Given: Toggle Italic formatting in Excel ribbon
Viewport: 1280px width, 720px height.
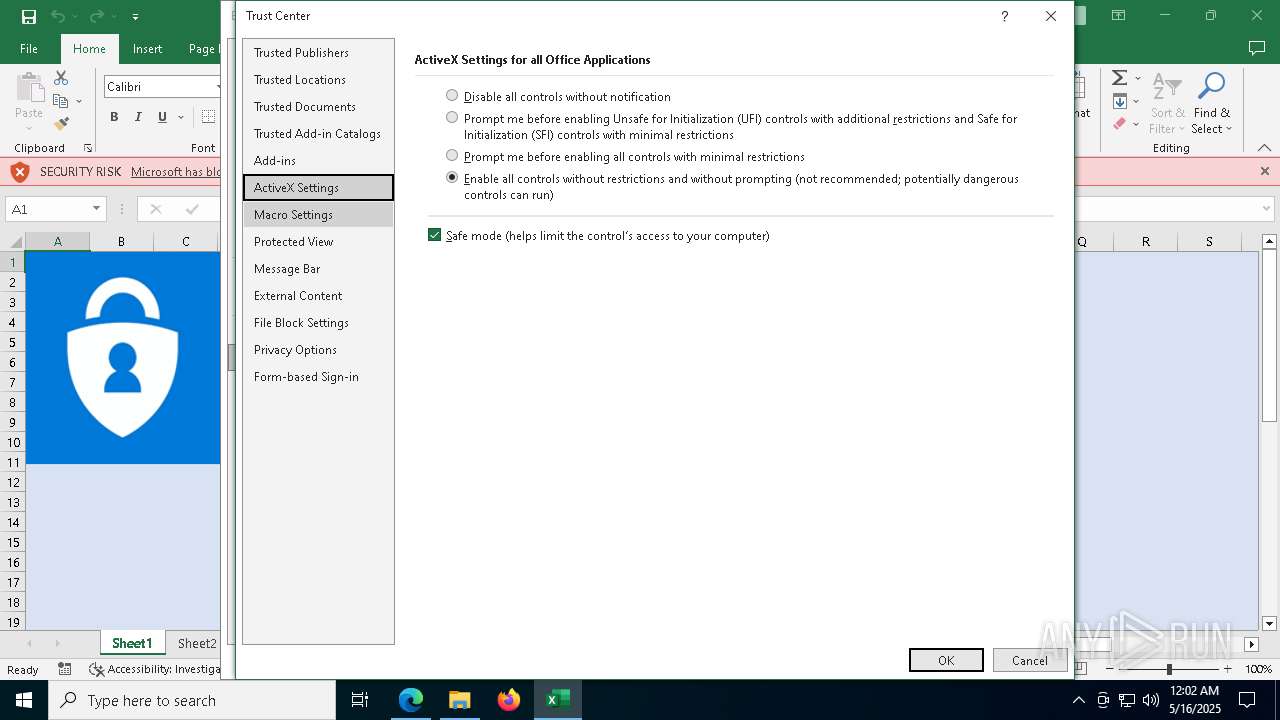Looking at the screenshot, I should click(138, 117).
